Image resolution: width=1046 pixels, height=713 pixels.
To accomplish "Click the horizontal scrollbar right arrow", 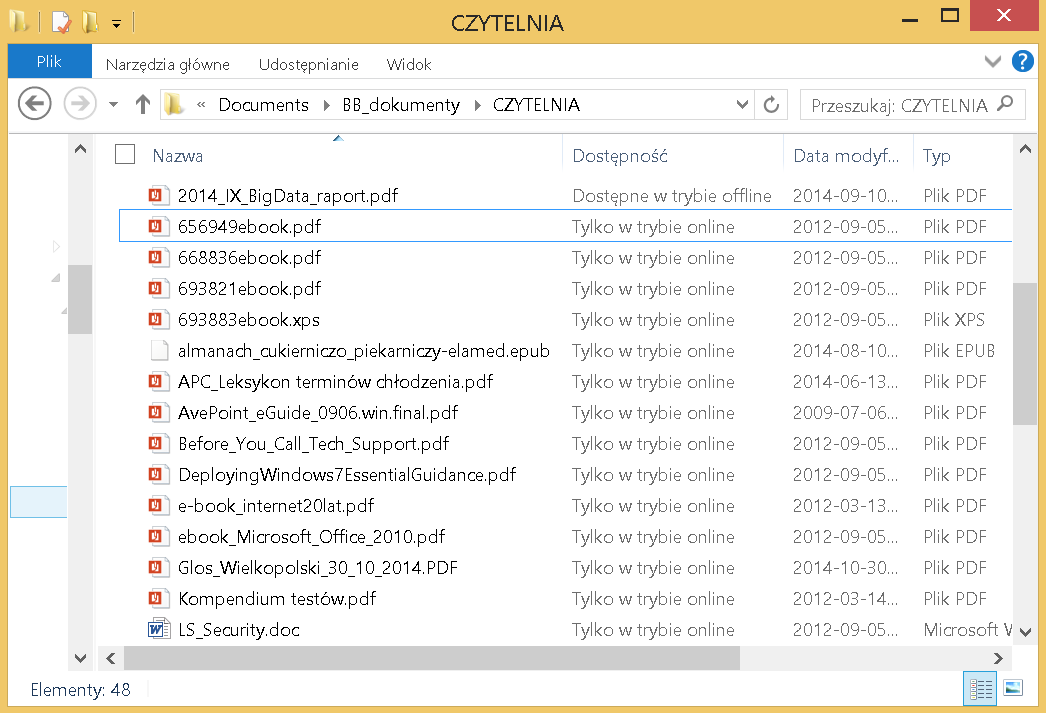I will pos(997,658).
